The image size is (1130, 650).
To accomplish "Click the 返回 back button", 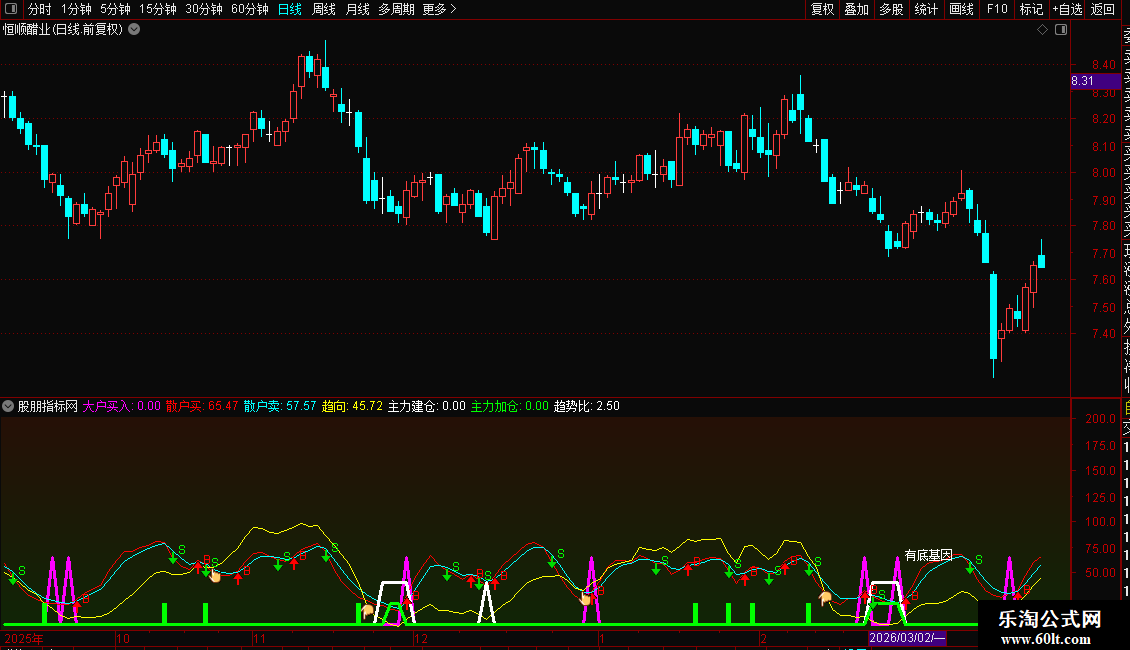I will (1103, 9).
